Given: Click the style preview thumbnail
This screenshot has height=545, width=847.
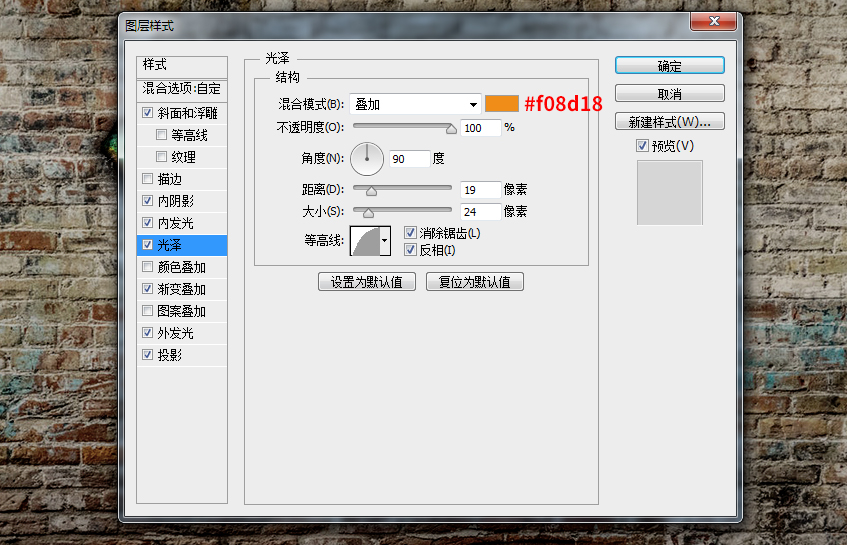Looking at the screenshot, I should [670, 192].
